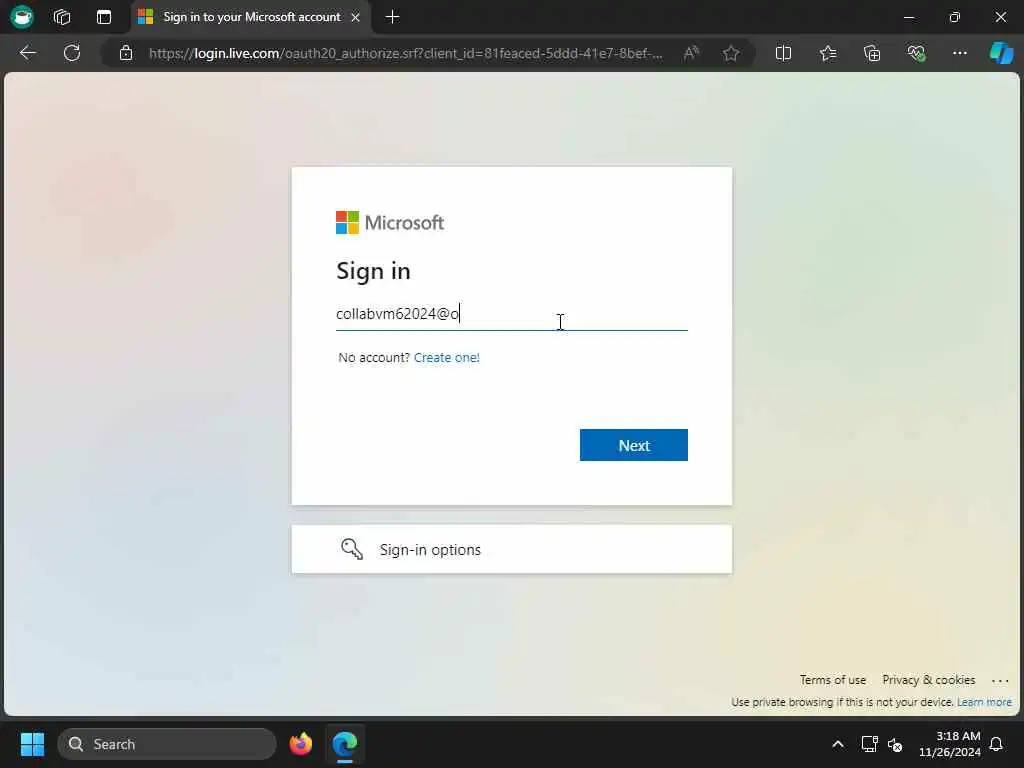Click Learn more about private browsing

[x=984, y=702]
